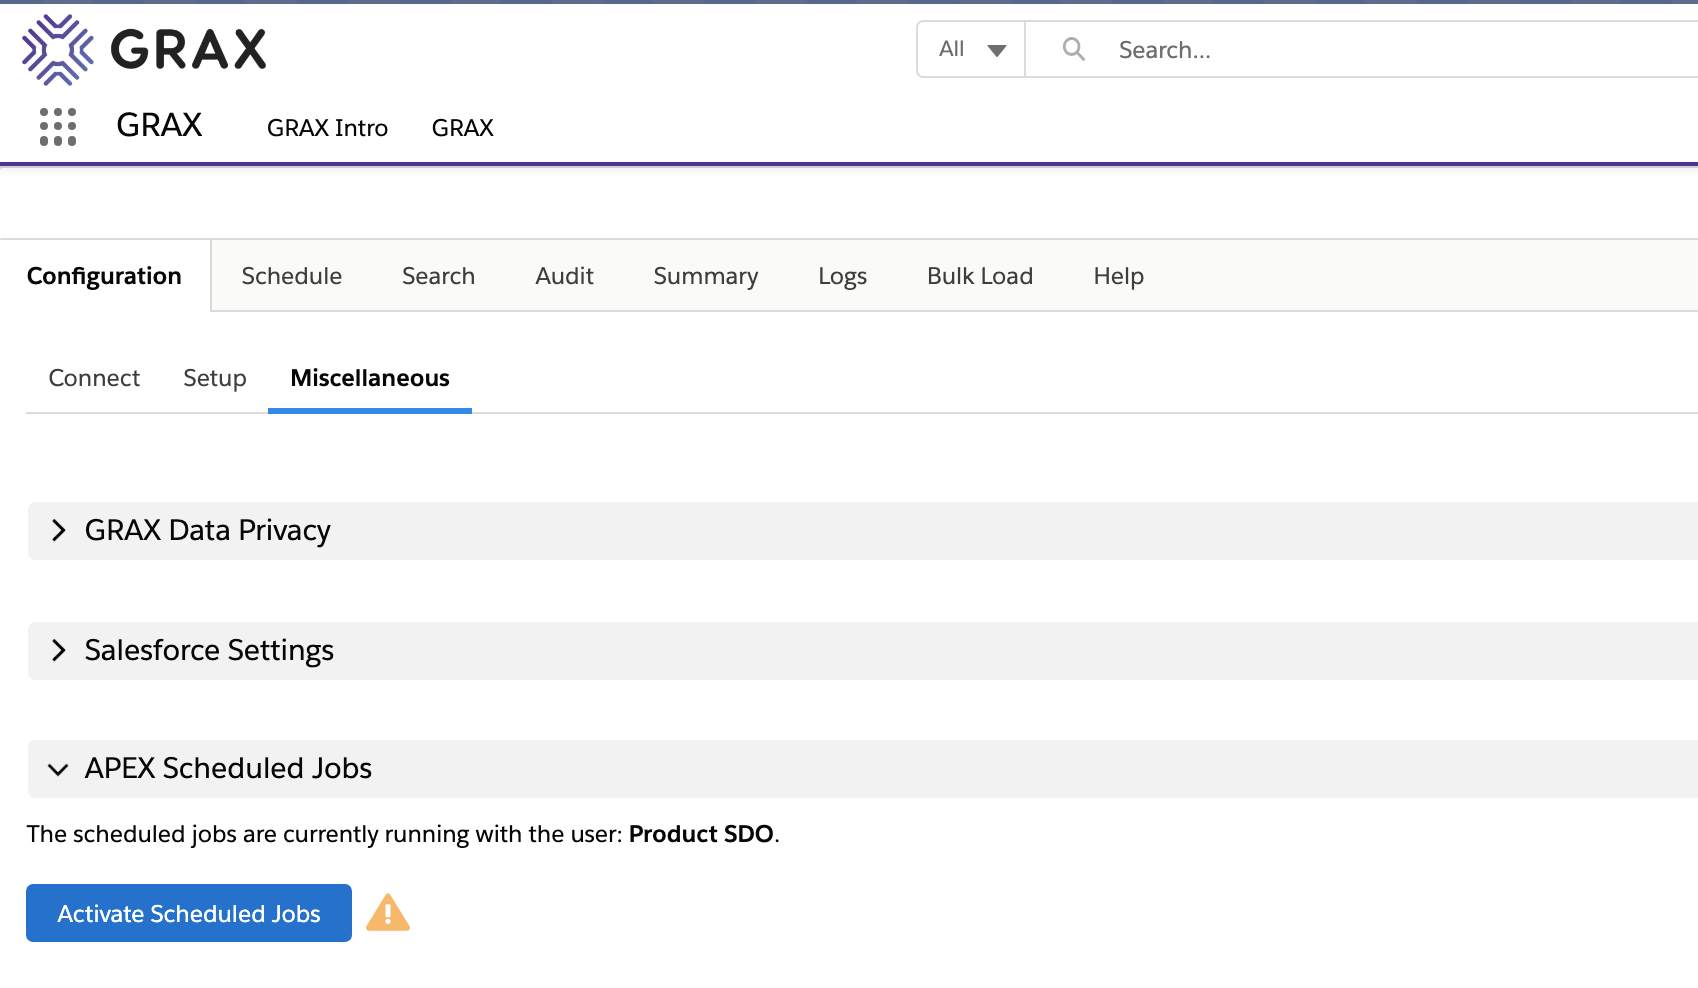Switch to the Schedule tab
Screen dimensions: 1698x988
point(292,276)
